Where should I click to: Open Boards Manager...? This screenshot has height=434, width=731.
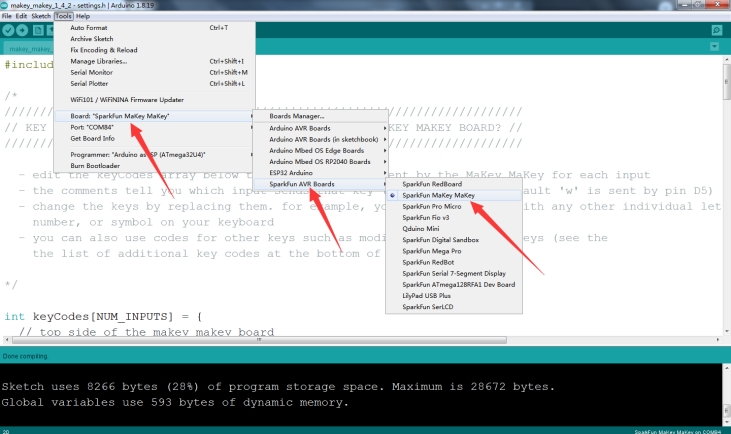click(321, 116)
